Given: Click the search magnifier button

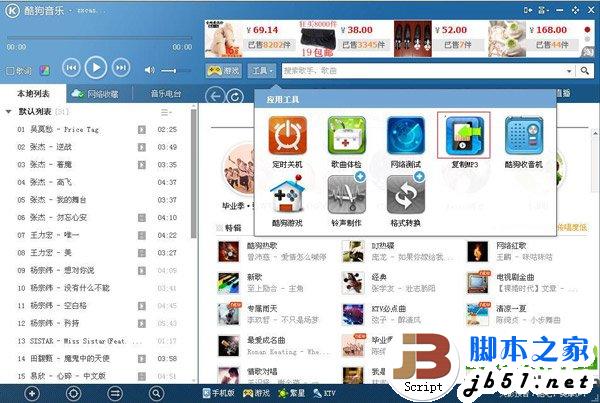Looking at the screenshot, I should coord(585,71).
